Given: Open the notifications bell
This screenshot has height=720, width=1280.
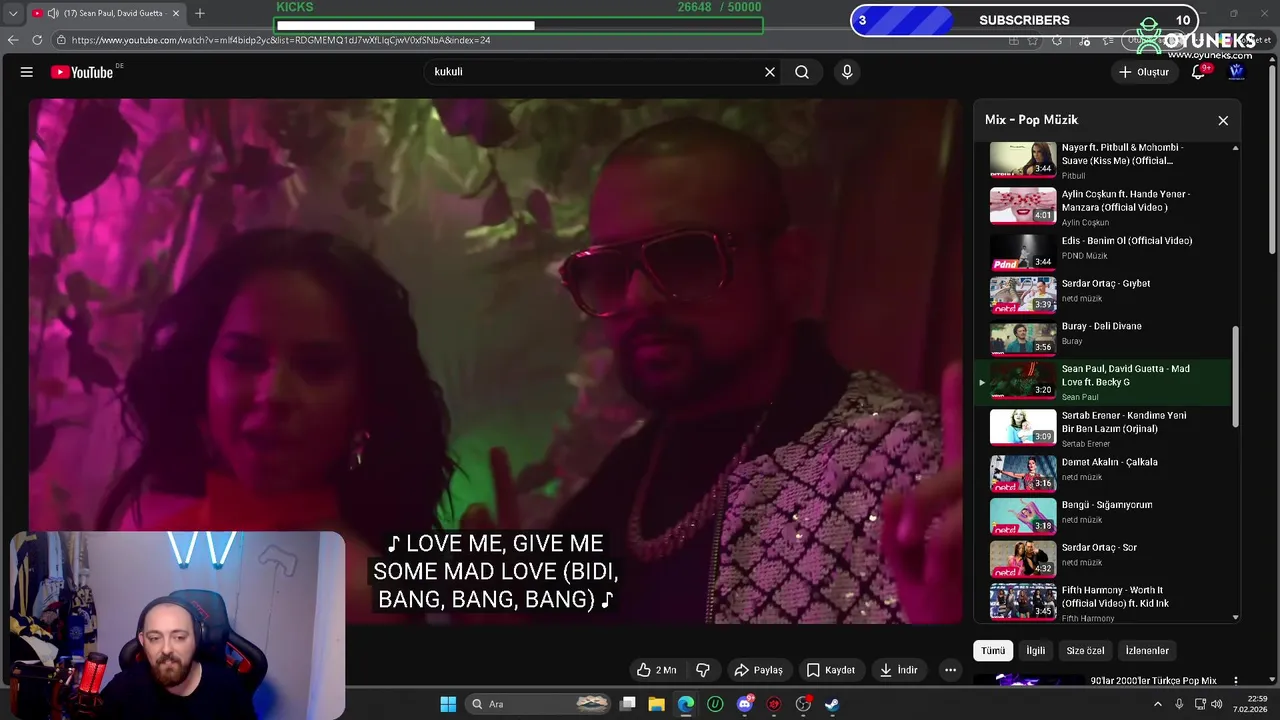Looking at the screenshot, I should (1198, 72).
